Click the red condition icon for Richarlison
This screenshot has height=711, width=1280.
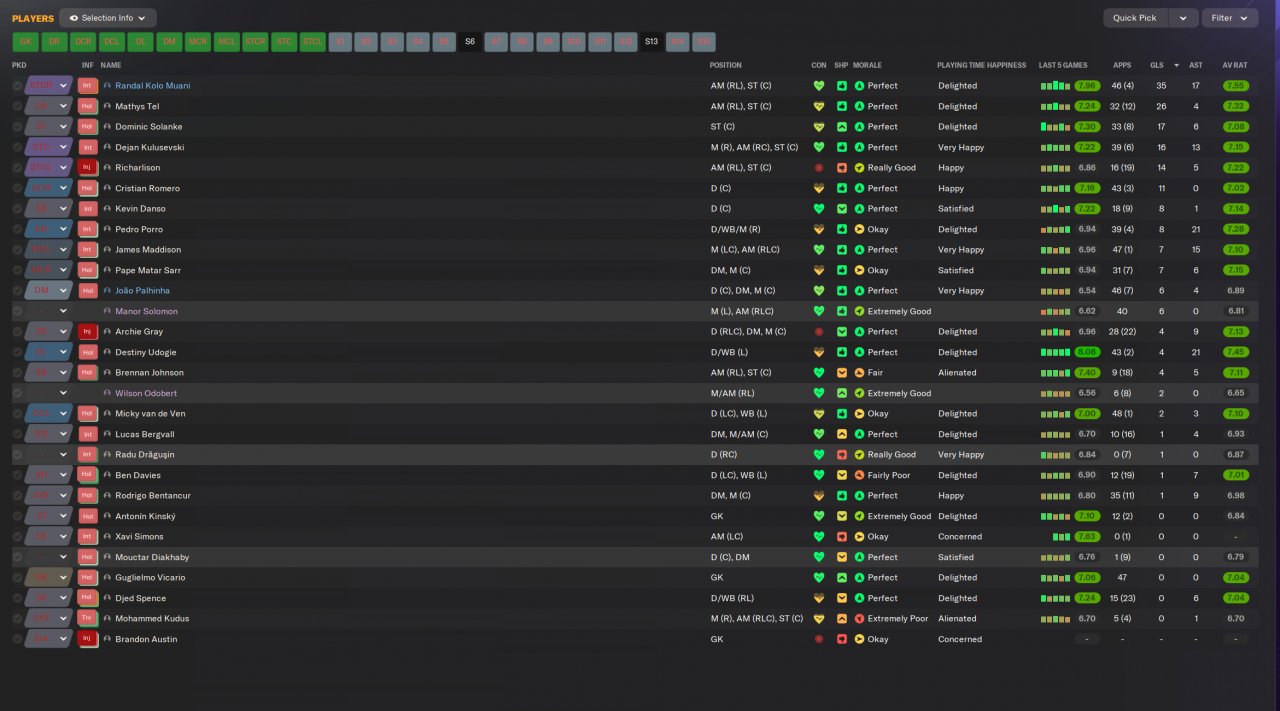point(819,168)
